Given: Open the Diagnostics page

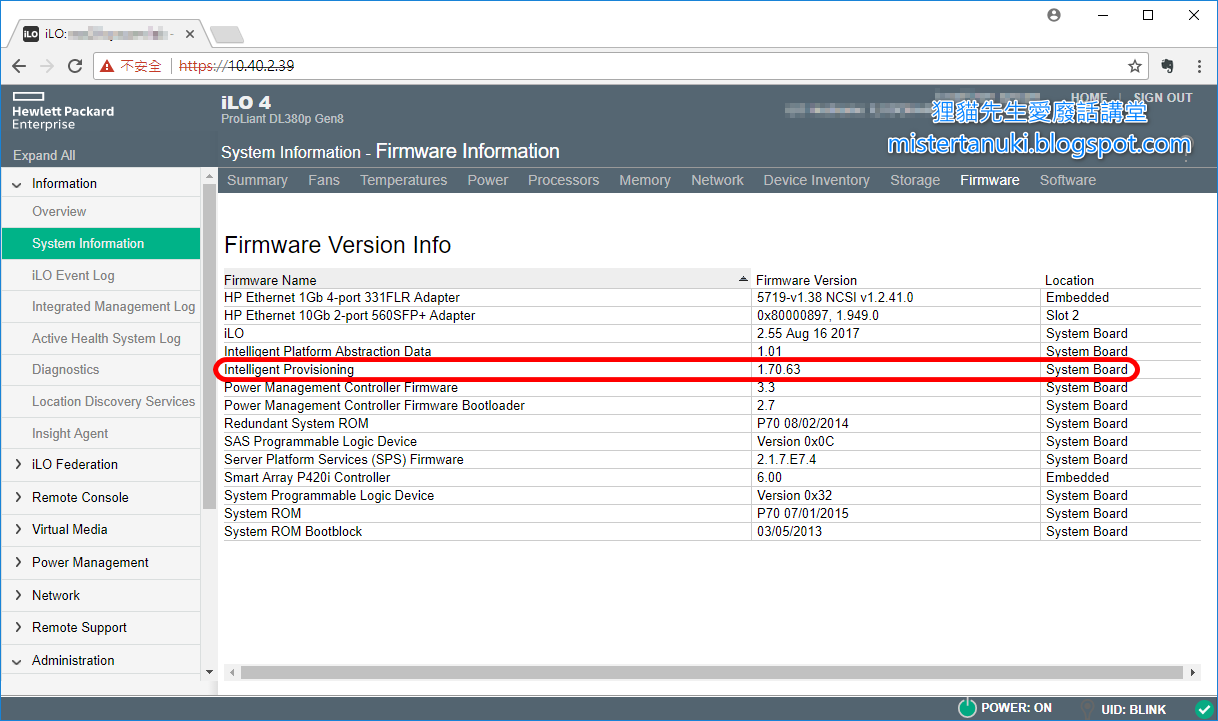Looking at the screenshot, I should click(x=66, y=369).
